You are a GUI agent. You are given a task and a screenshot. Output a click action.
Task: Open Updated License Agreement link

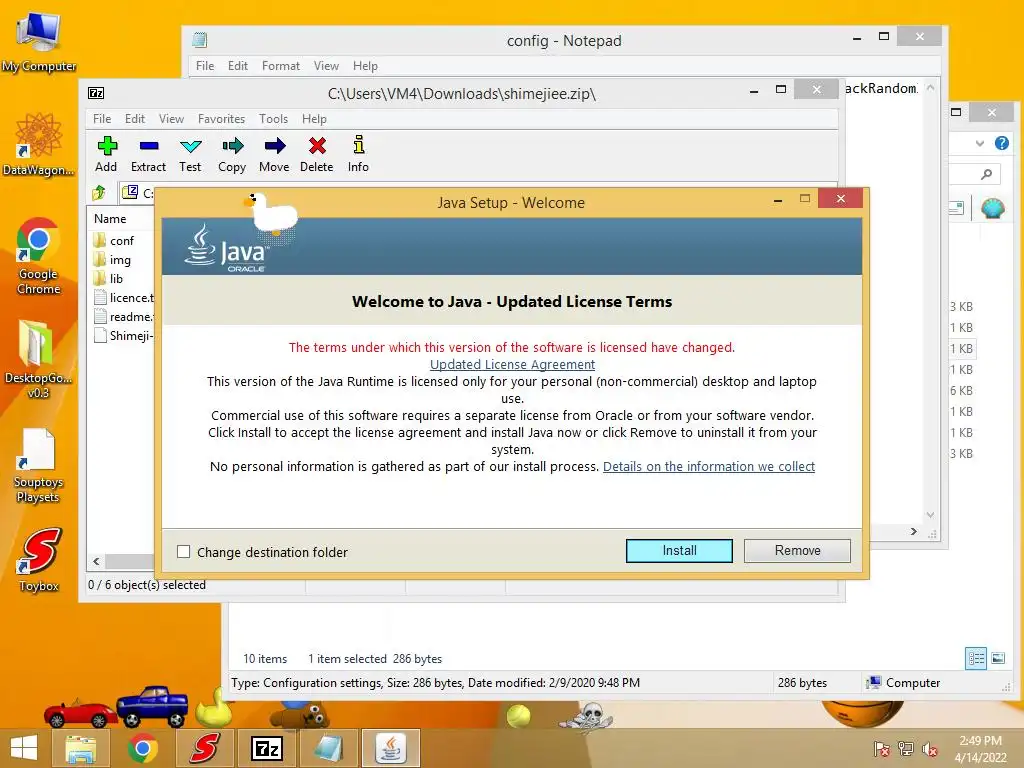(x=512, y=364)
